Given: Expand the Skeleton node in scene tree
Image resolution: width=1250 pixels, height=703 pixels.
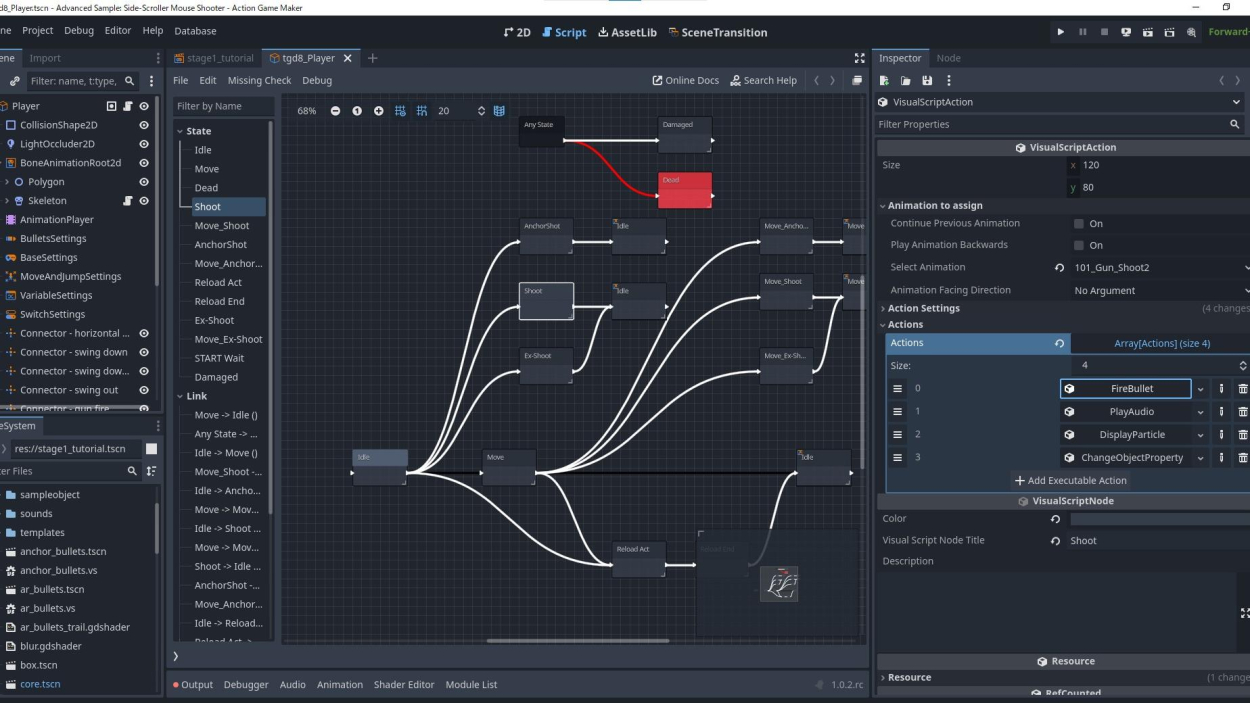Looking at the screenshot, I should [7, 201].
